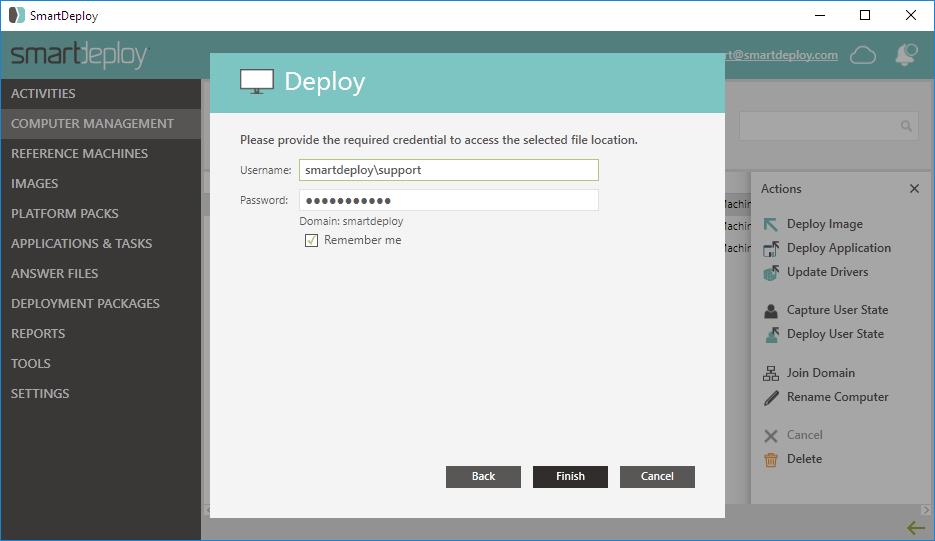Click the Finish button
Screen dimensions: 935x541
570,477
